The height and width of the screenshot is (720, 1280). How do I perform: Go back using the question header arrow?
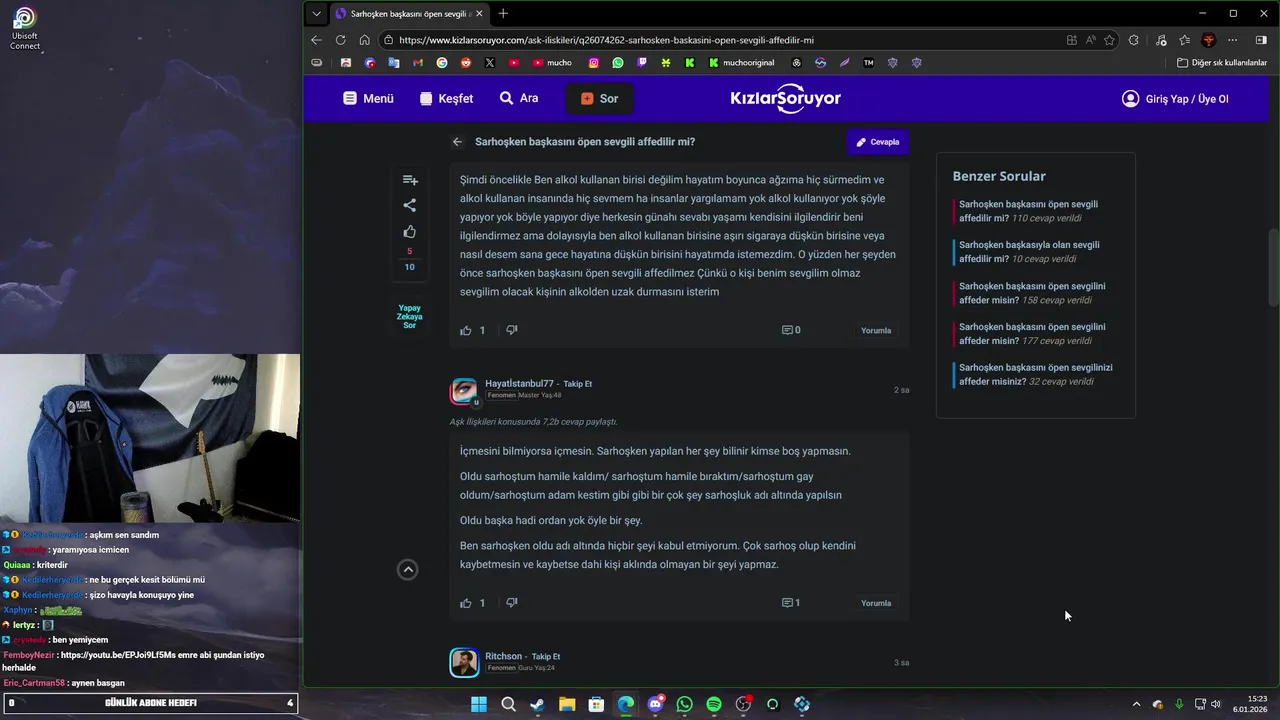(457, 142)
